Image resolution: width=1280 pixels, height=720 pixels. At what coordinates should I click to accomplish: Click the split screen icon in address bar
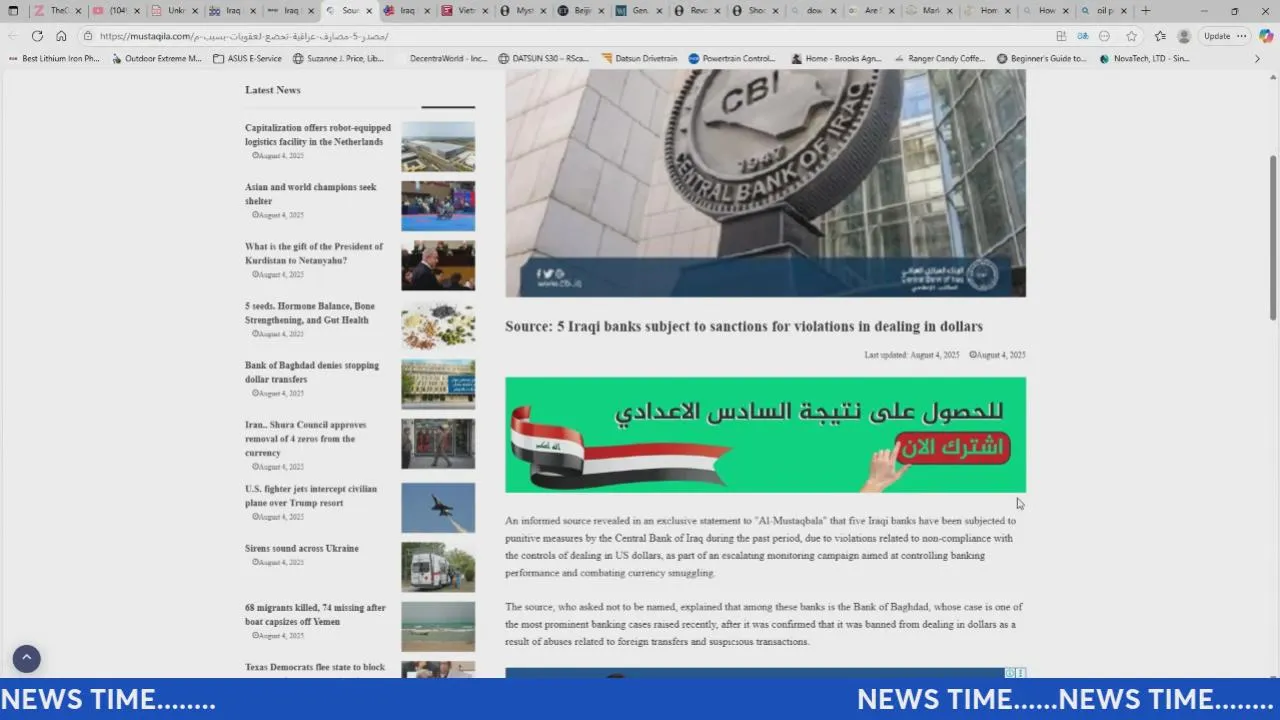1061,36
